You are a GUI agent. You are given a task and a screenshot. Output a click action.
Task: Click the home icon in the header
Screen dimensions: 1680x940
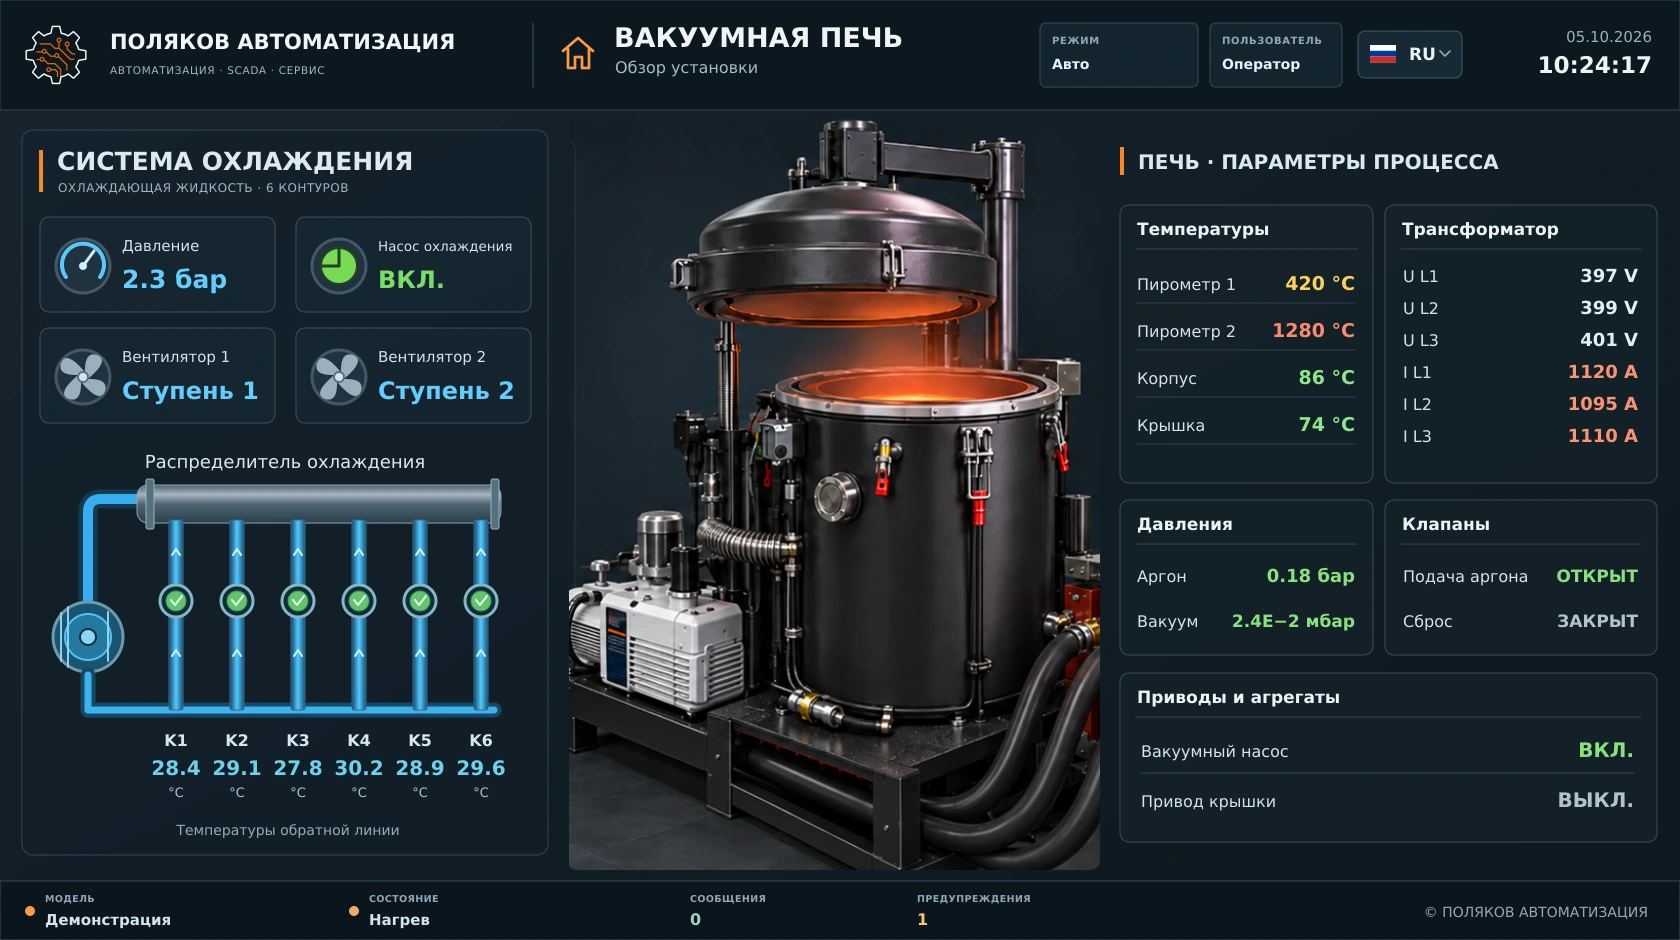[578, 53]
